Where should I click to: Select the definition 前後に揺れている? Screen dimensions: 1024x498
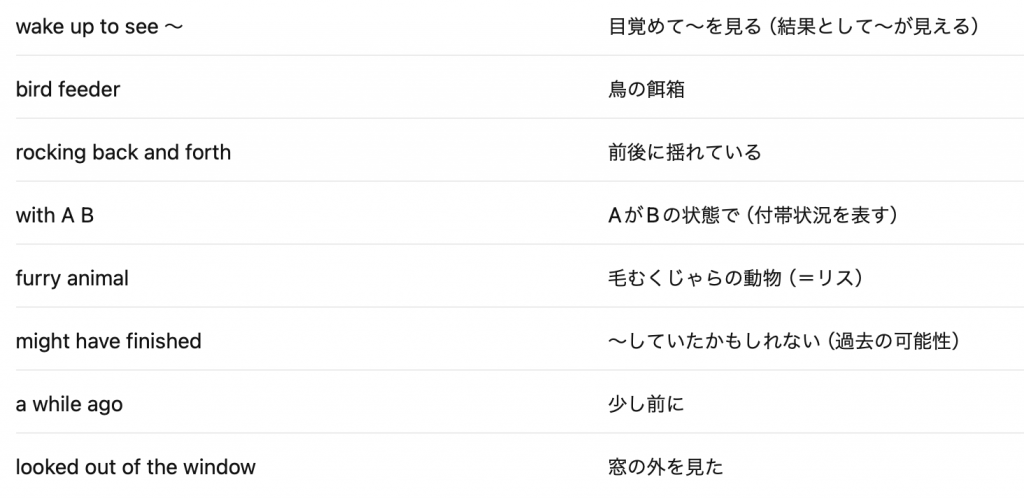point(684,153)
